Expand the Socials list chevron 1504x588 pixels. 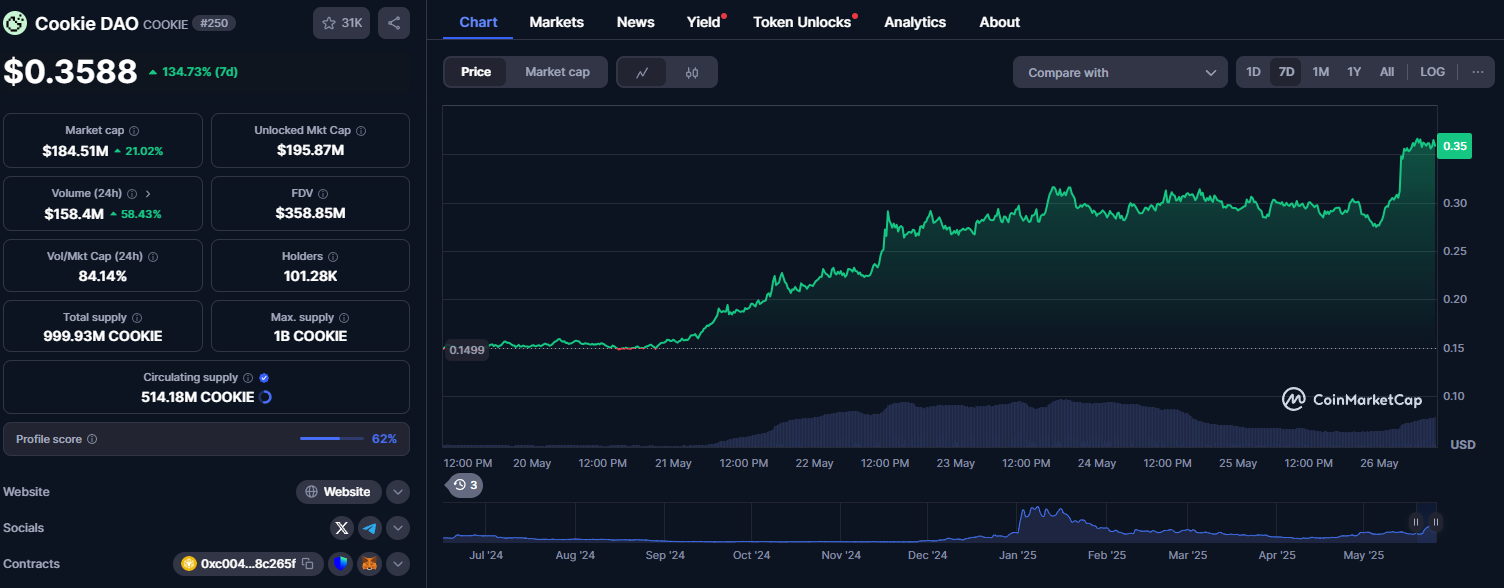pos(397,528)
